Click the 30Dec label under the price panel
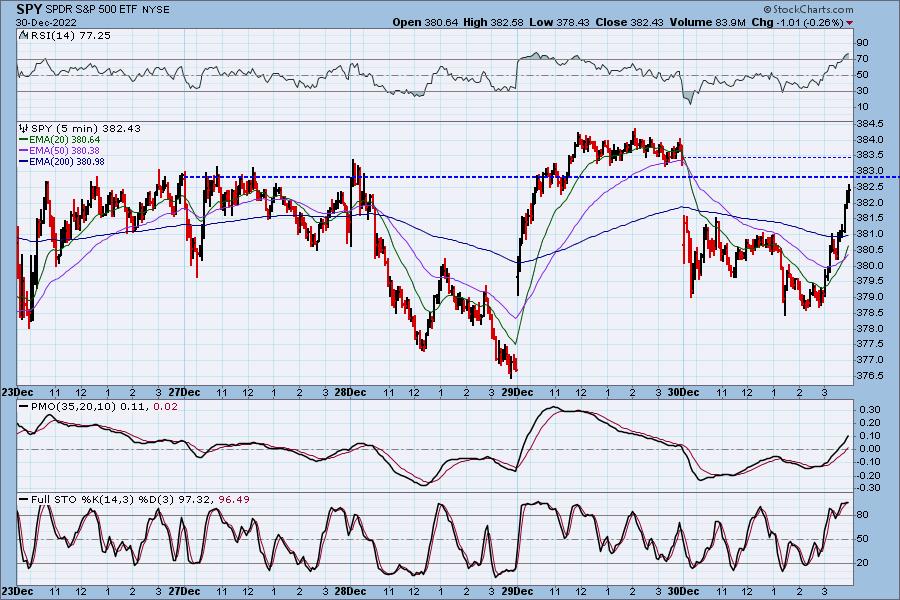Screen dimensions: 900x600 point(683,393)
